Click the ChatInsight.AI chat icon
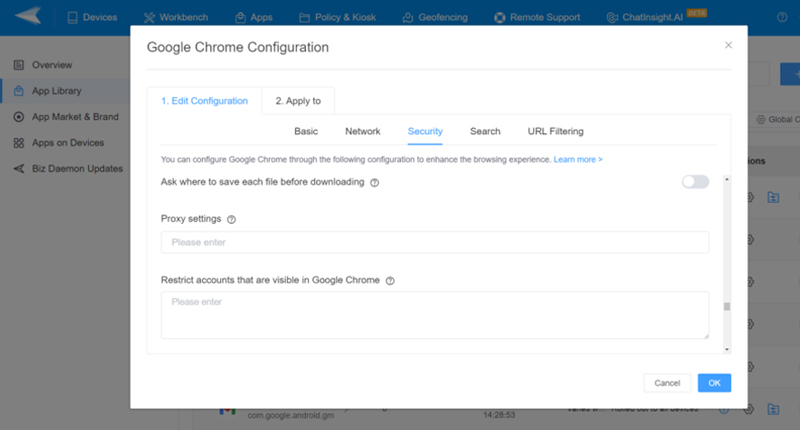This screenshot has width=800, height=430. coord(612,18)
